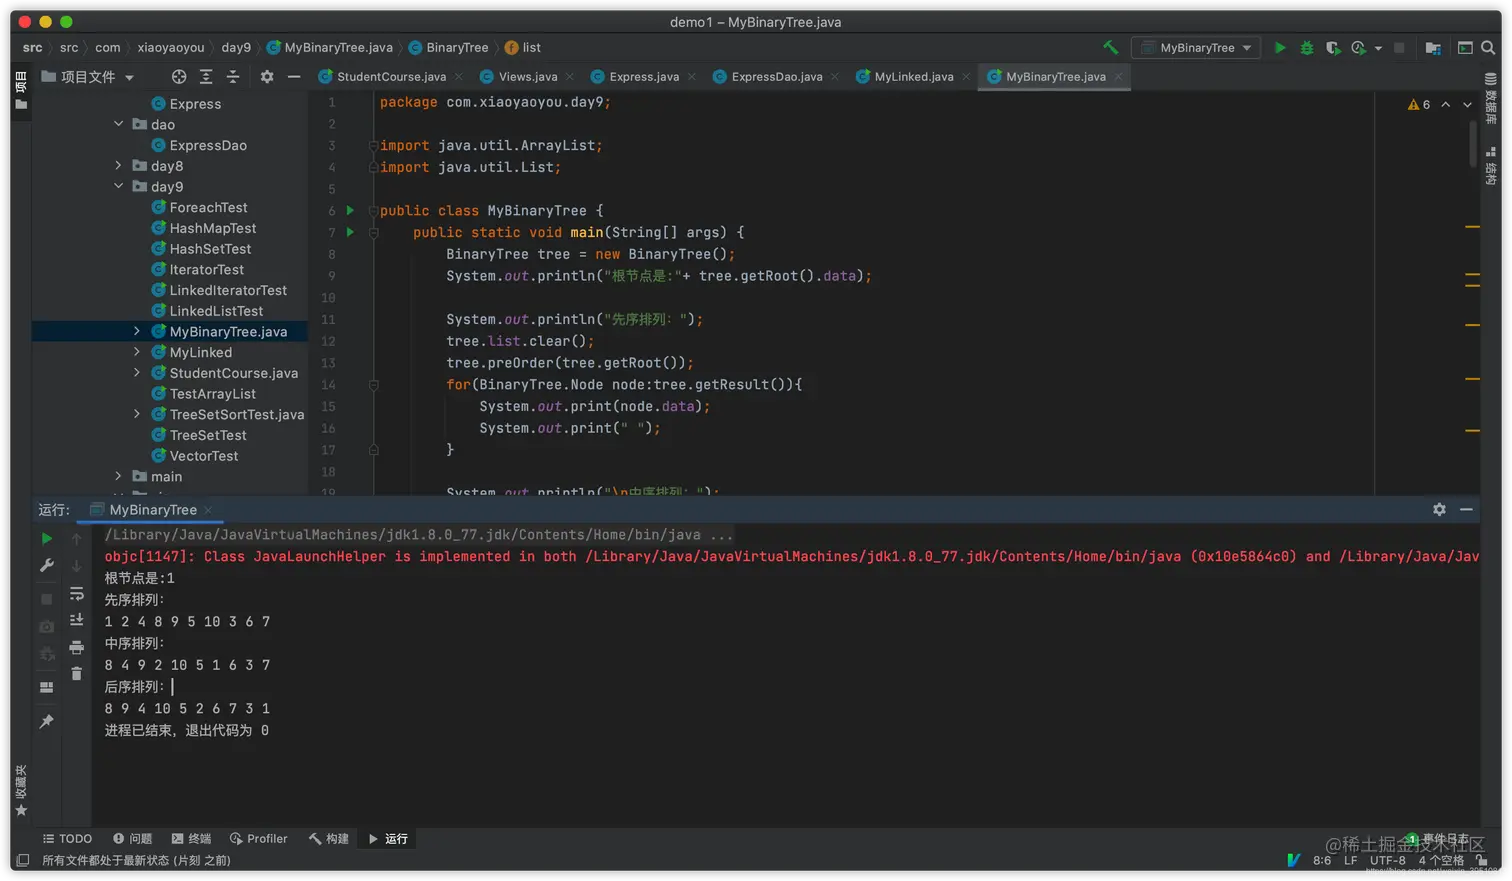
Task: Open the MyBinaryTree run configuration dropdown
Action: click(x=1197, y=47)
